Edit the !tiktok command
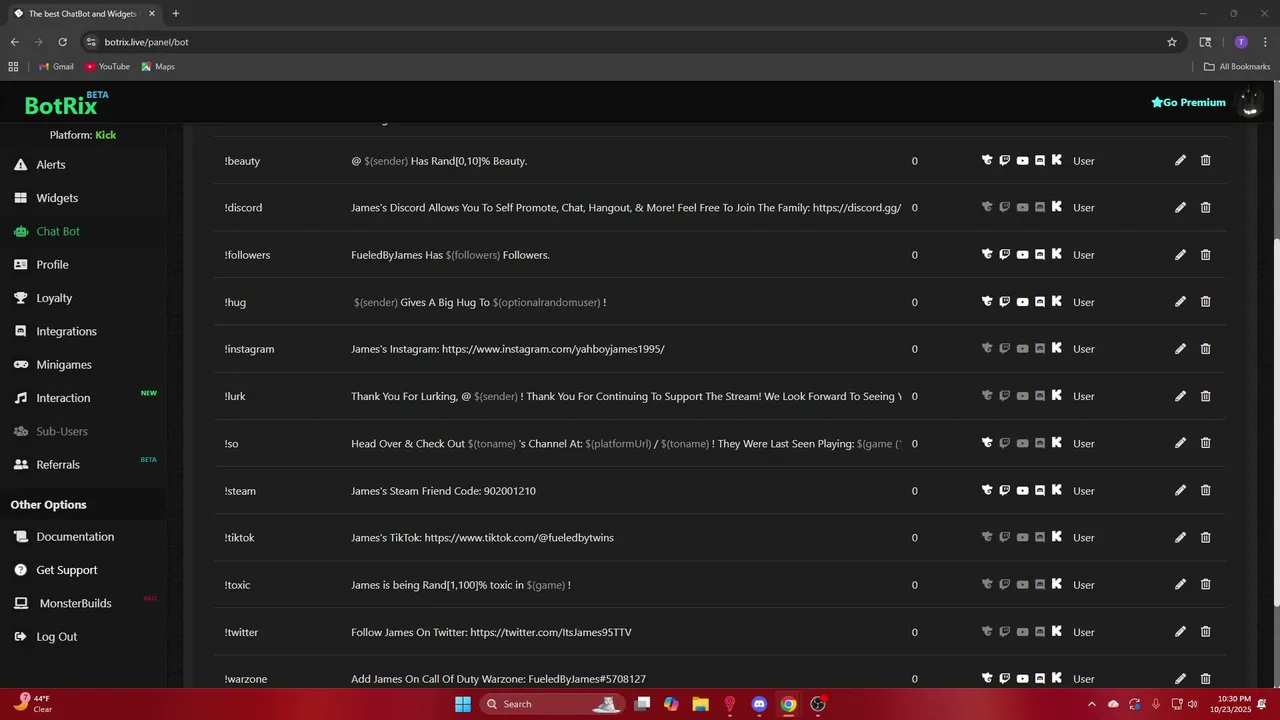The height and width of the screenshot is (720, 1280). point(1180,537)
